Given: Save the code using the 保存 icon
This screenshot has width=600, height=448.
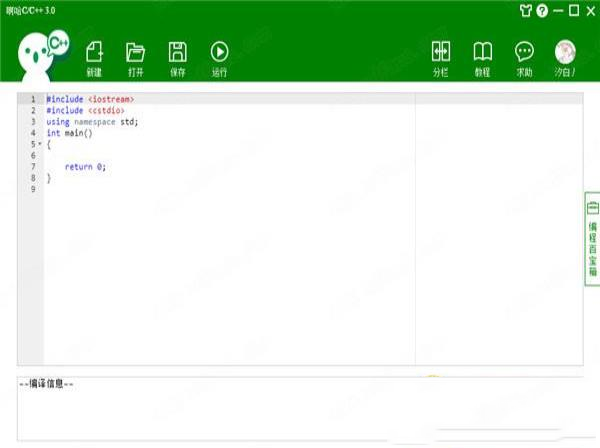Looking at the screenshot, I should coord(177,53).
